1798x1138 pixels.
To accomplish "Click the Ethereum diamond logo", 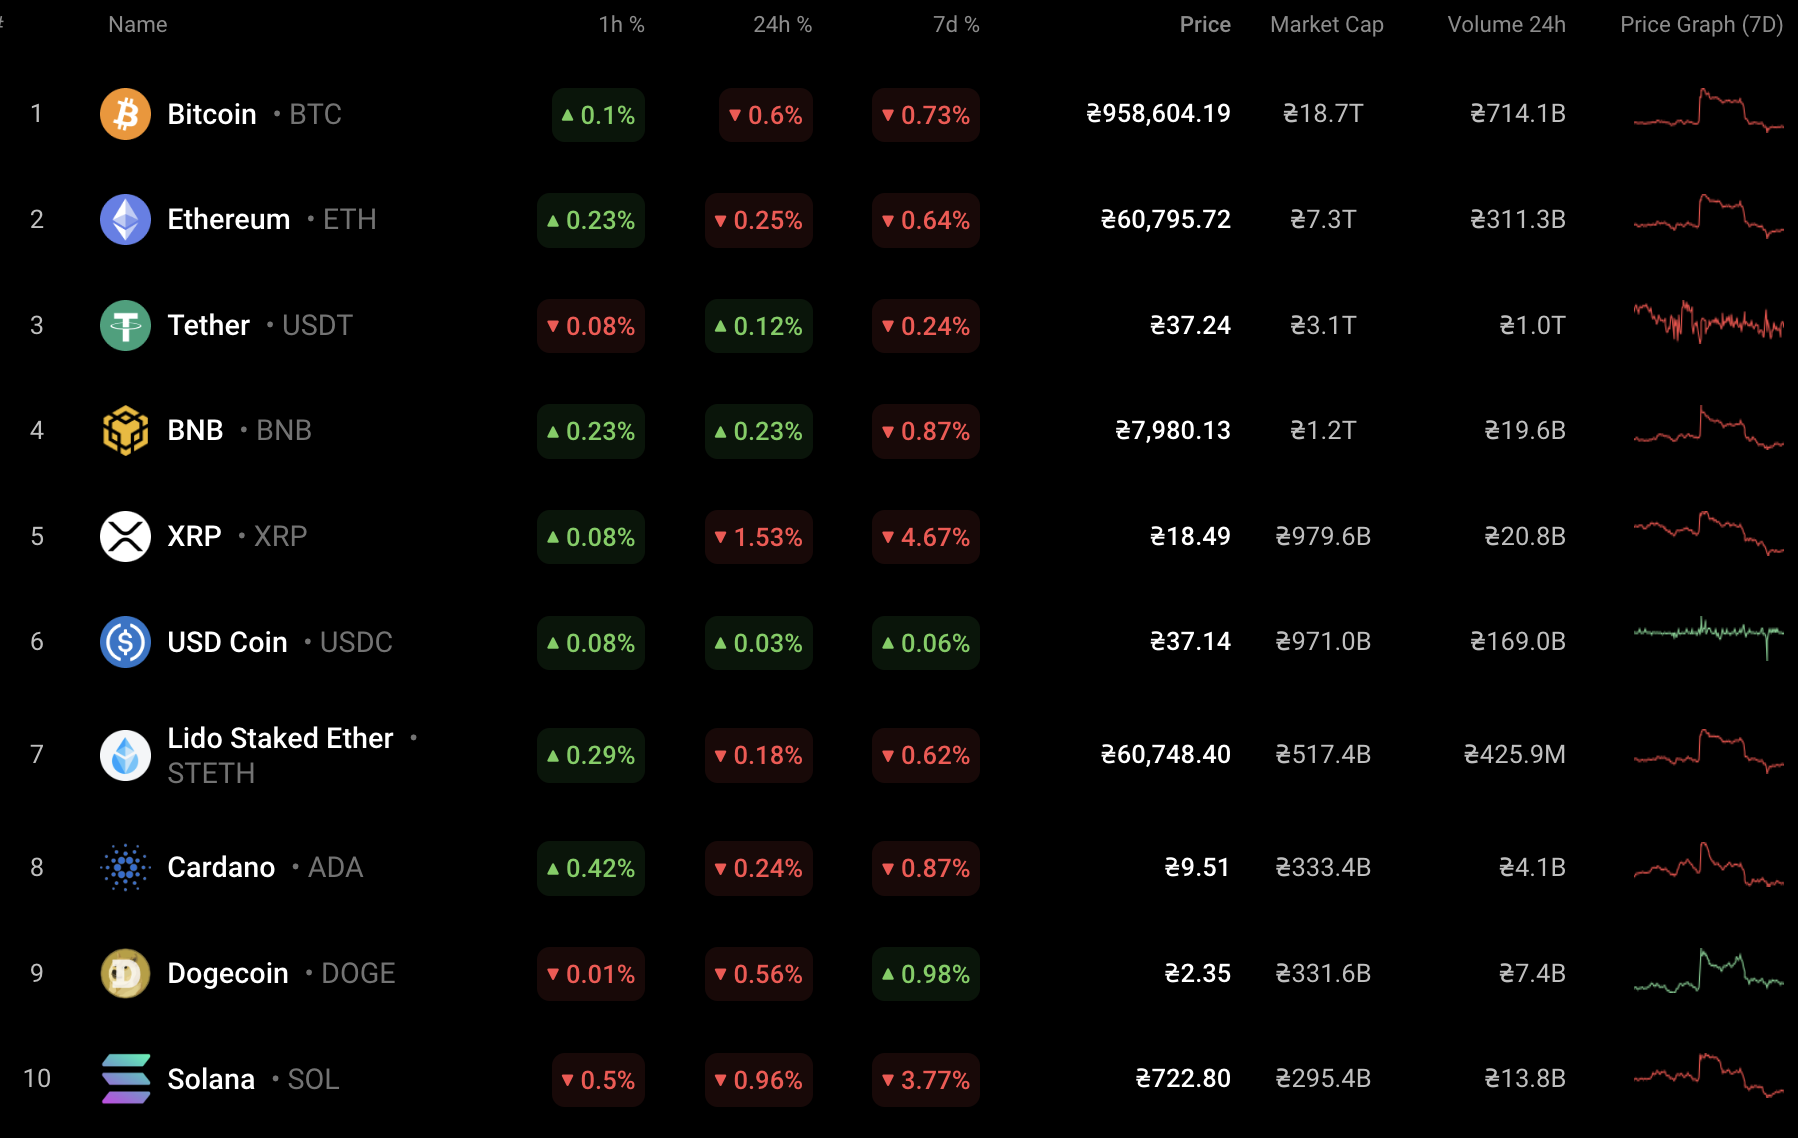I will pyautogui.click(x=125, y=219).
